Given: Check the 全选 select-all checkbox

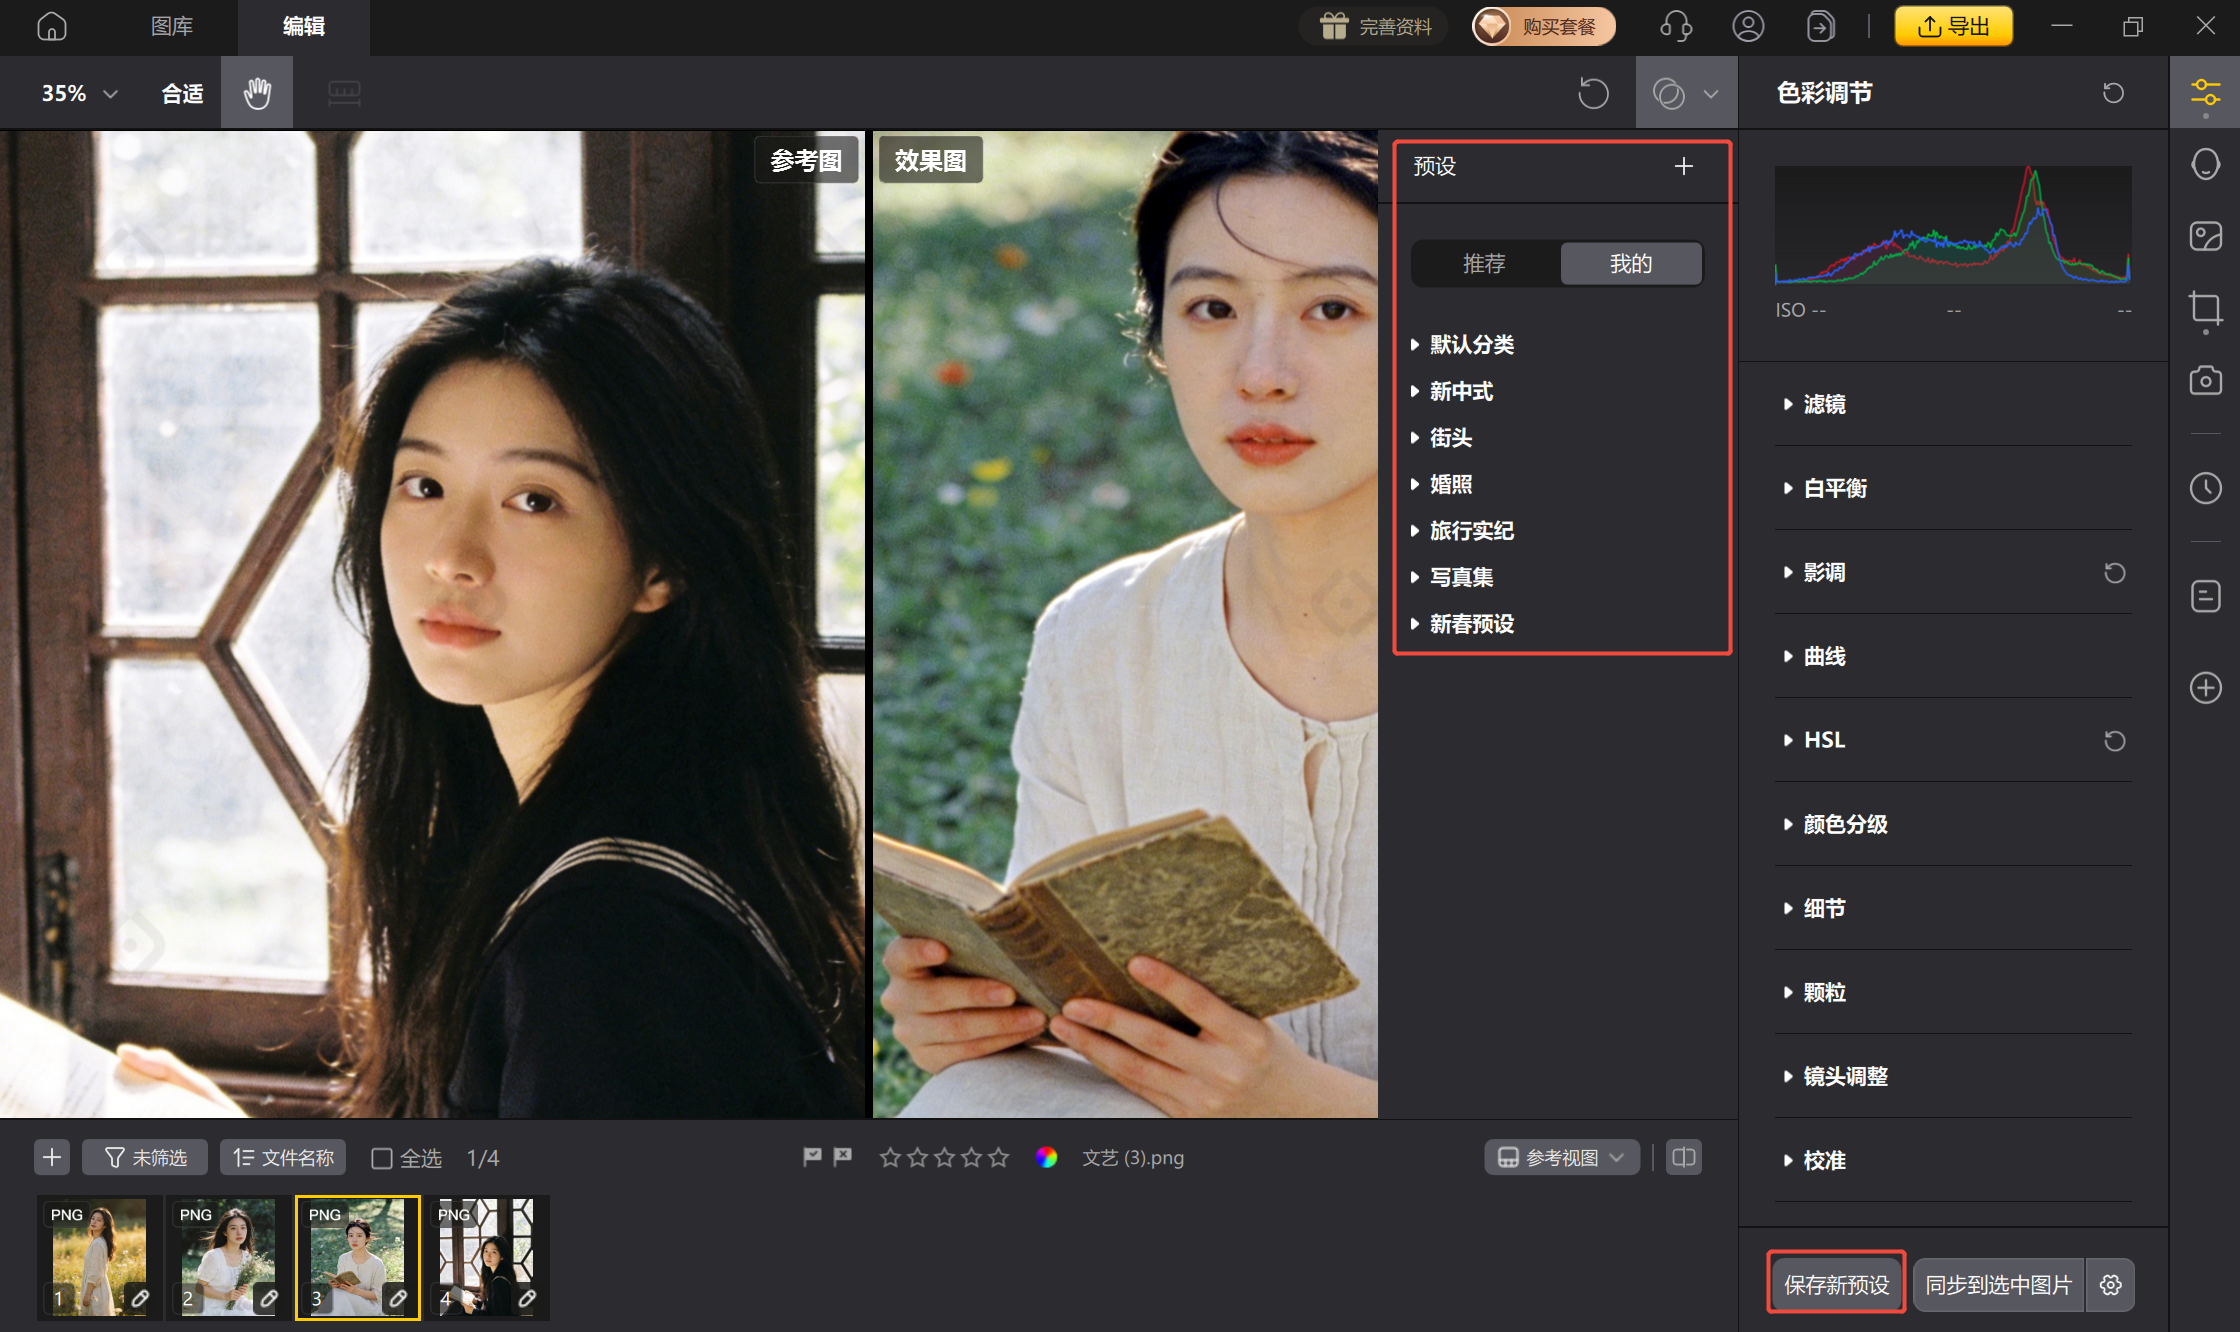Looking at the screenshot, I should click(382, 1158).
